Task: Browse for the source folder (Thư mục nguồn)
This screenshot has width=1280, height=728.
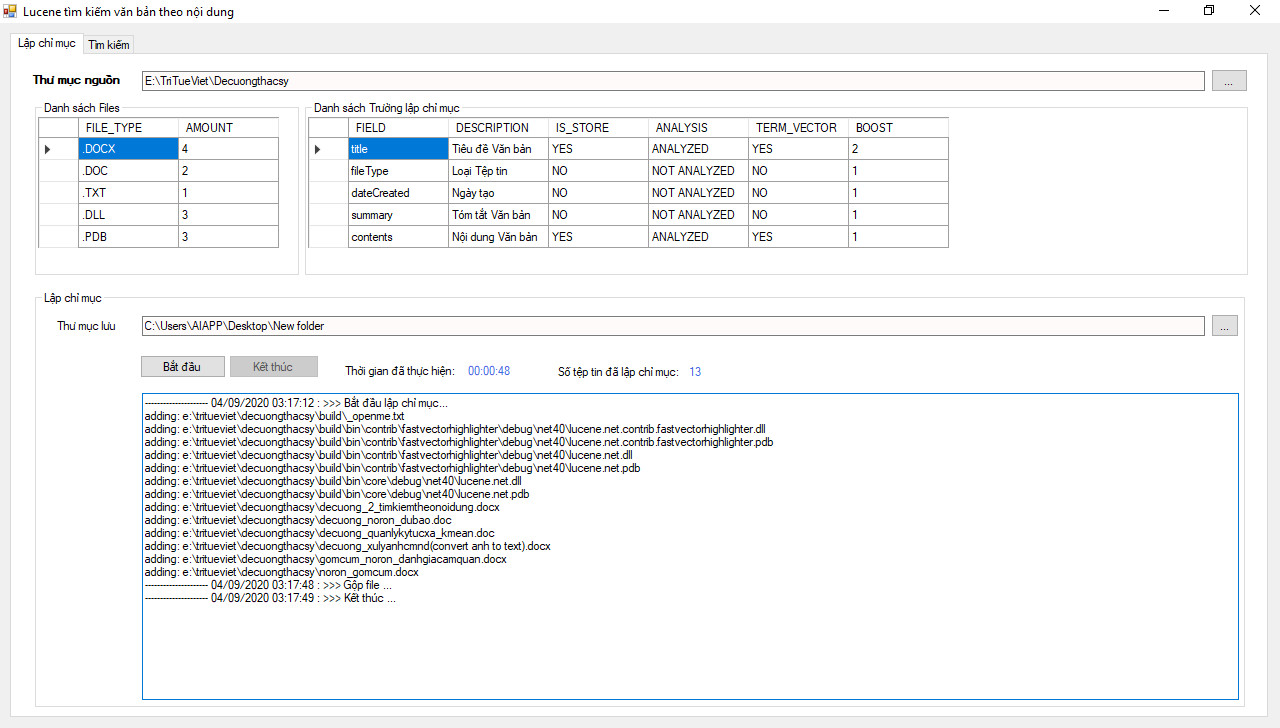Action: pyautogui.click(x=1229, y=81)
